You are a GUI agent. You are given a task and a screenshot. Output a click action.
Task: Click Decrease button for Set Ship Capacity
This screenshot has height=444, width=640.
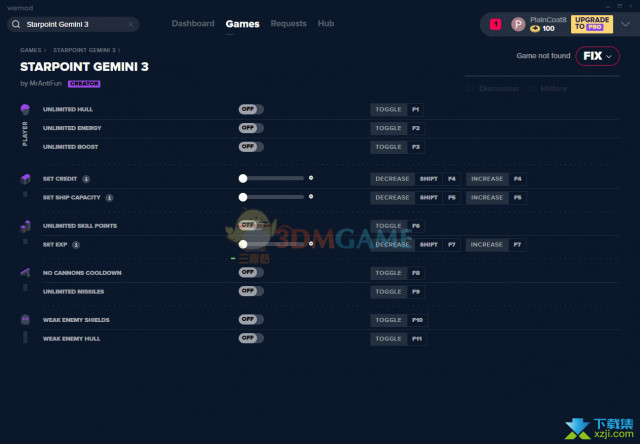click(392, 198)
